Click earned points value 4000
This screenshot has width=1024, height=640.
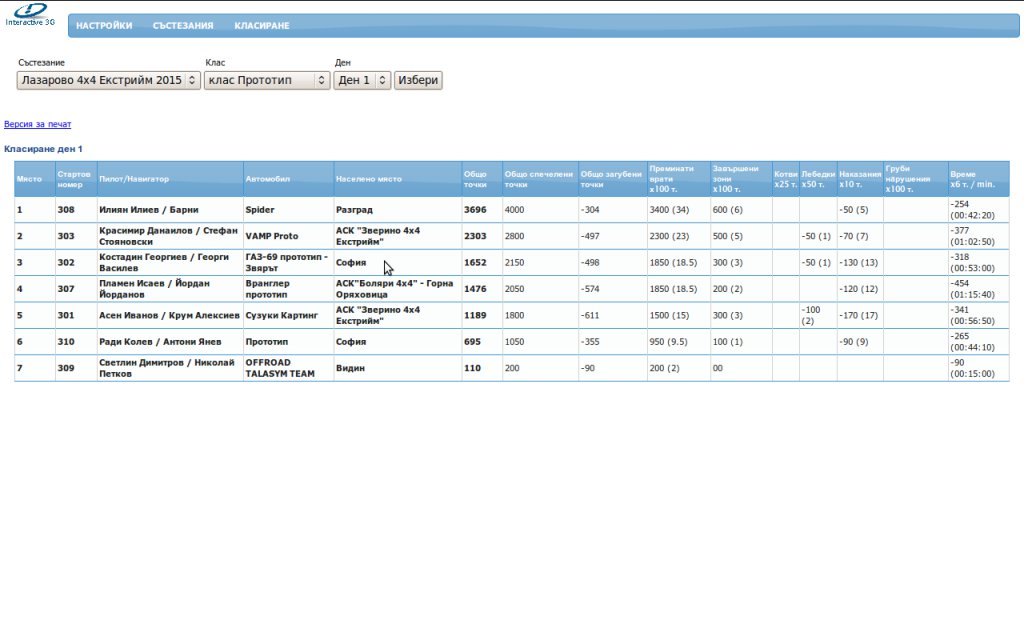pyautogui.click(x=514, y=210)
